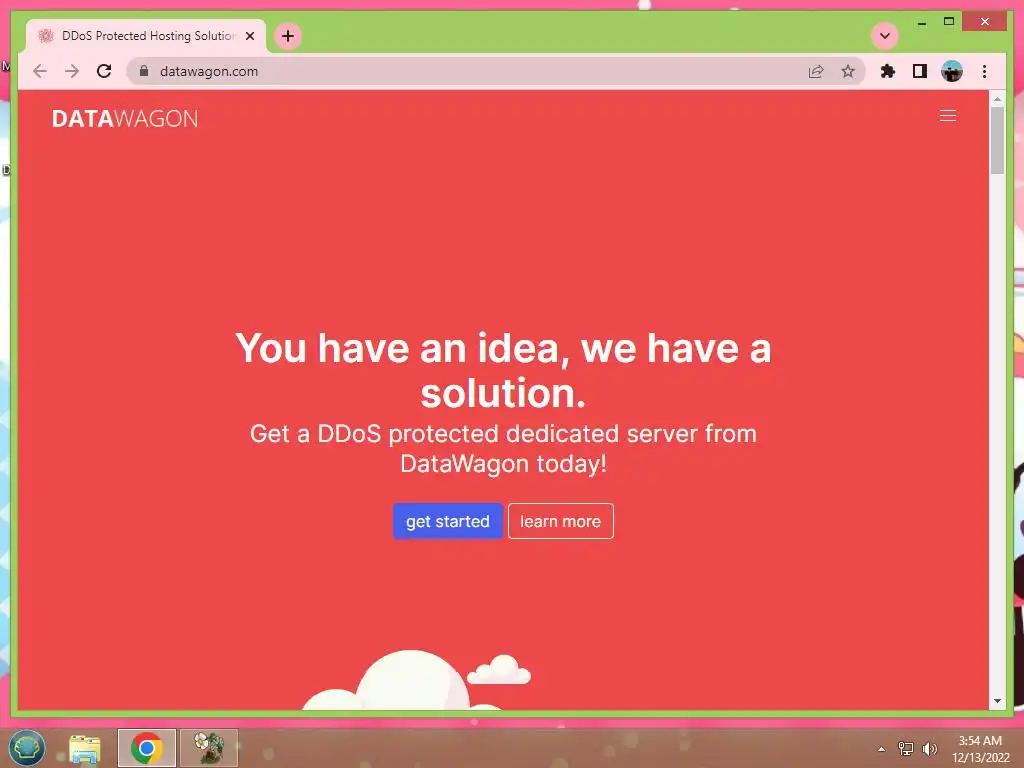Select the DDoS Protected Hosting tab
This screenshot has height=768, width=1024.
146,36
